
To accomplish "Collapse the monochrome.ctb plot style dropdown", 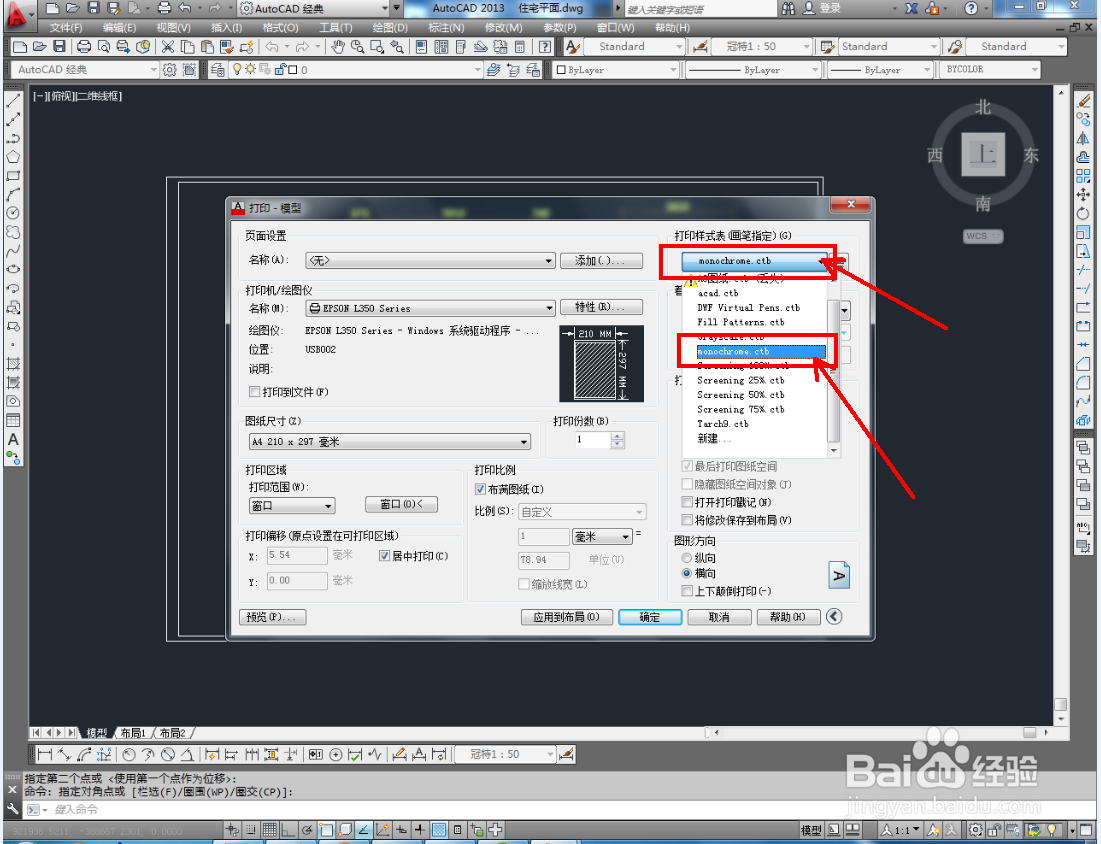I will pos(756,261).
